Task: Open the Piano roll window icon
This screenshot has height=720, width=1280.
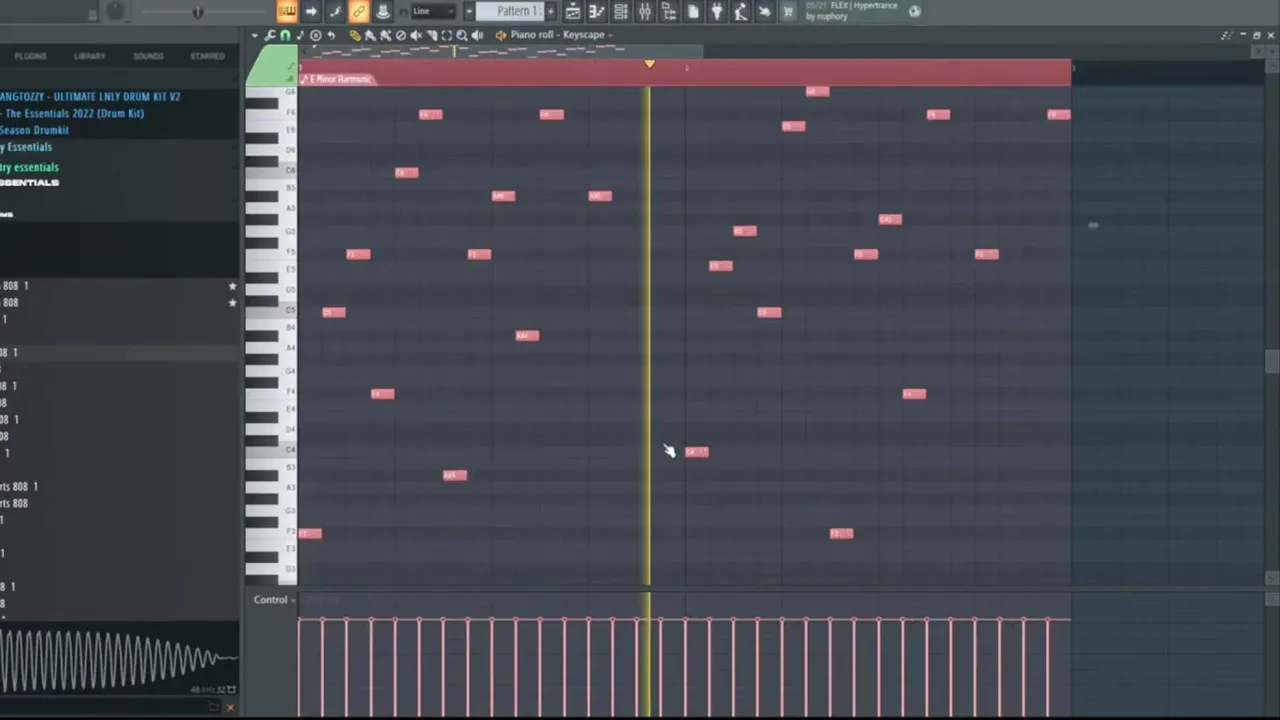Action: (x=597, y=11)
